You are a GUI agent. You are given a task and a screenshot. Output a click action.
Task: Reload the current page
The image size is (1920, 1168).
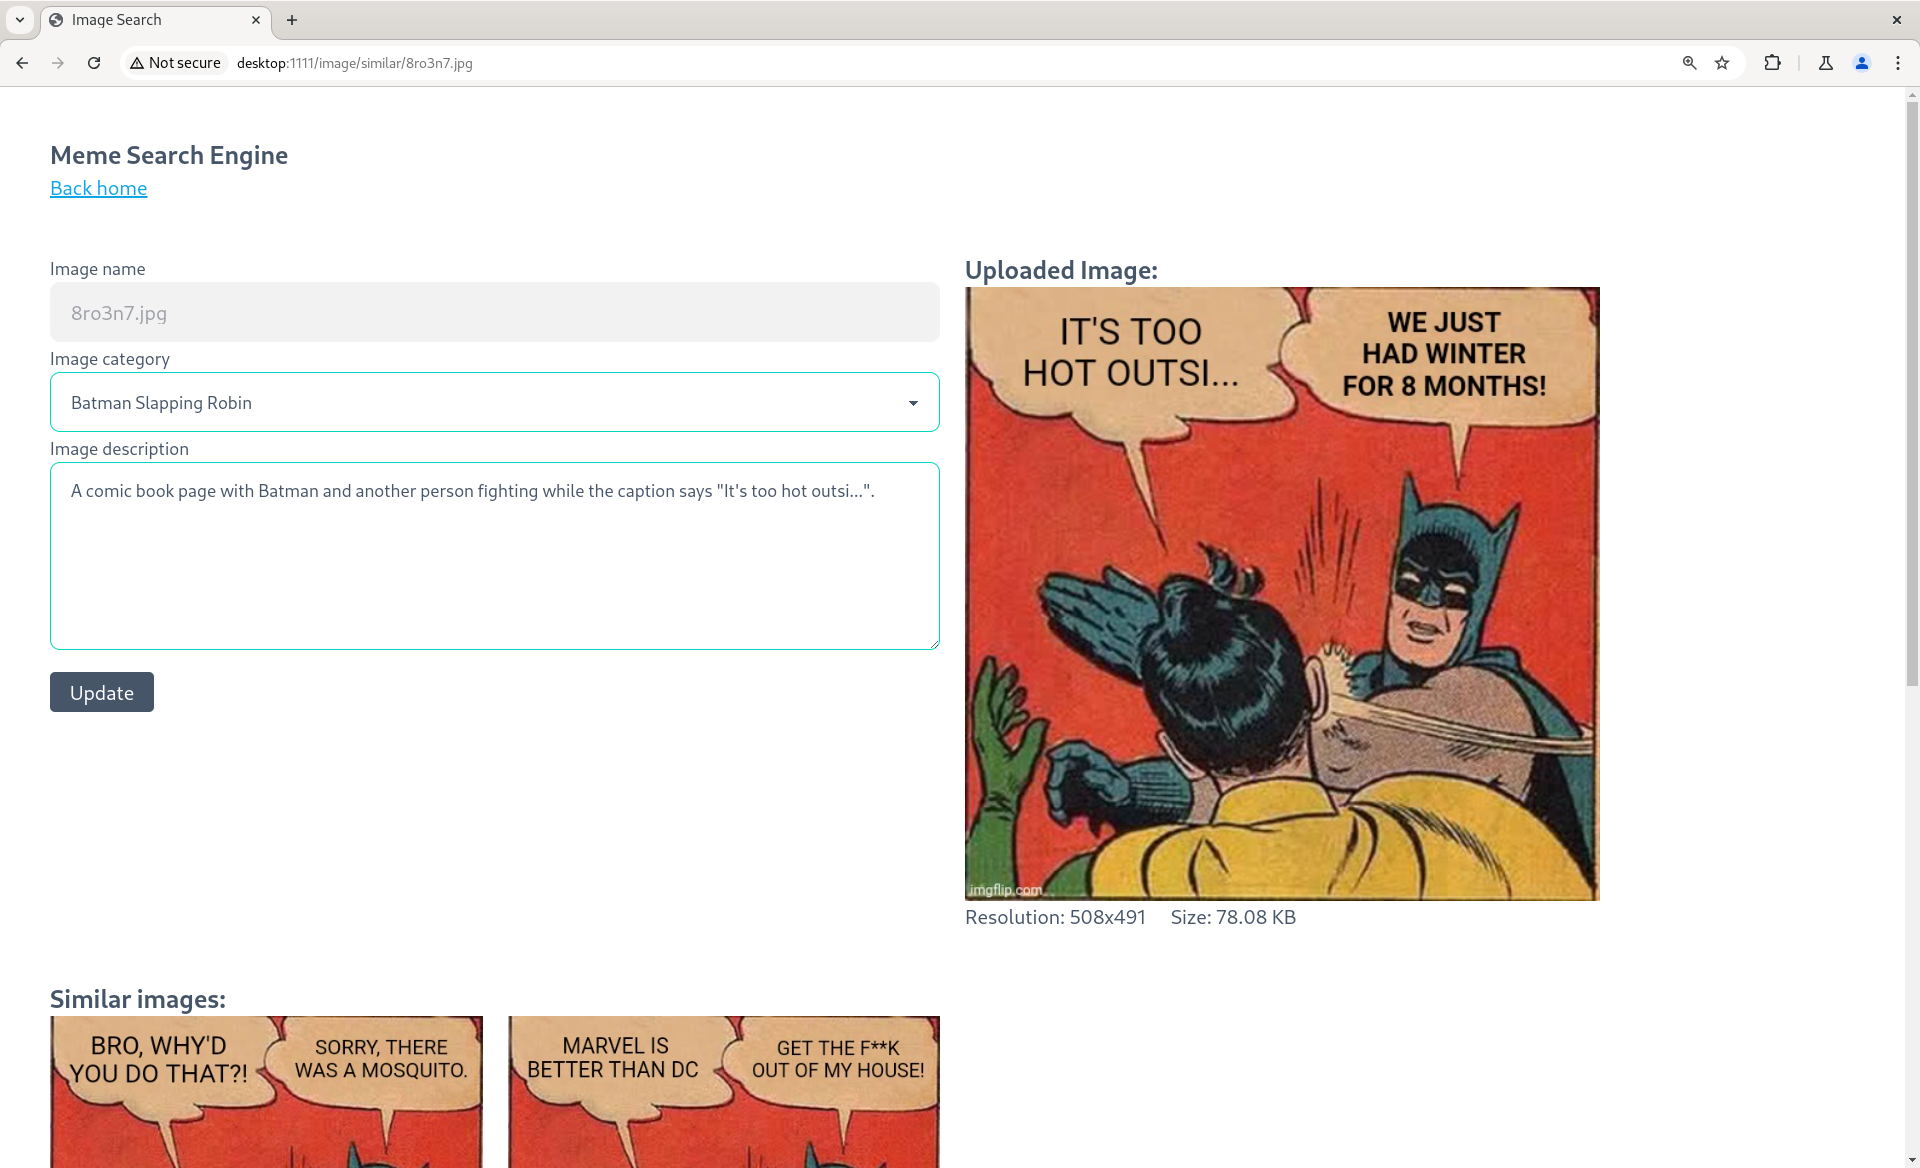[x=94, y=62]
